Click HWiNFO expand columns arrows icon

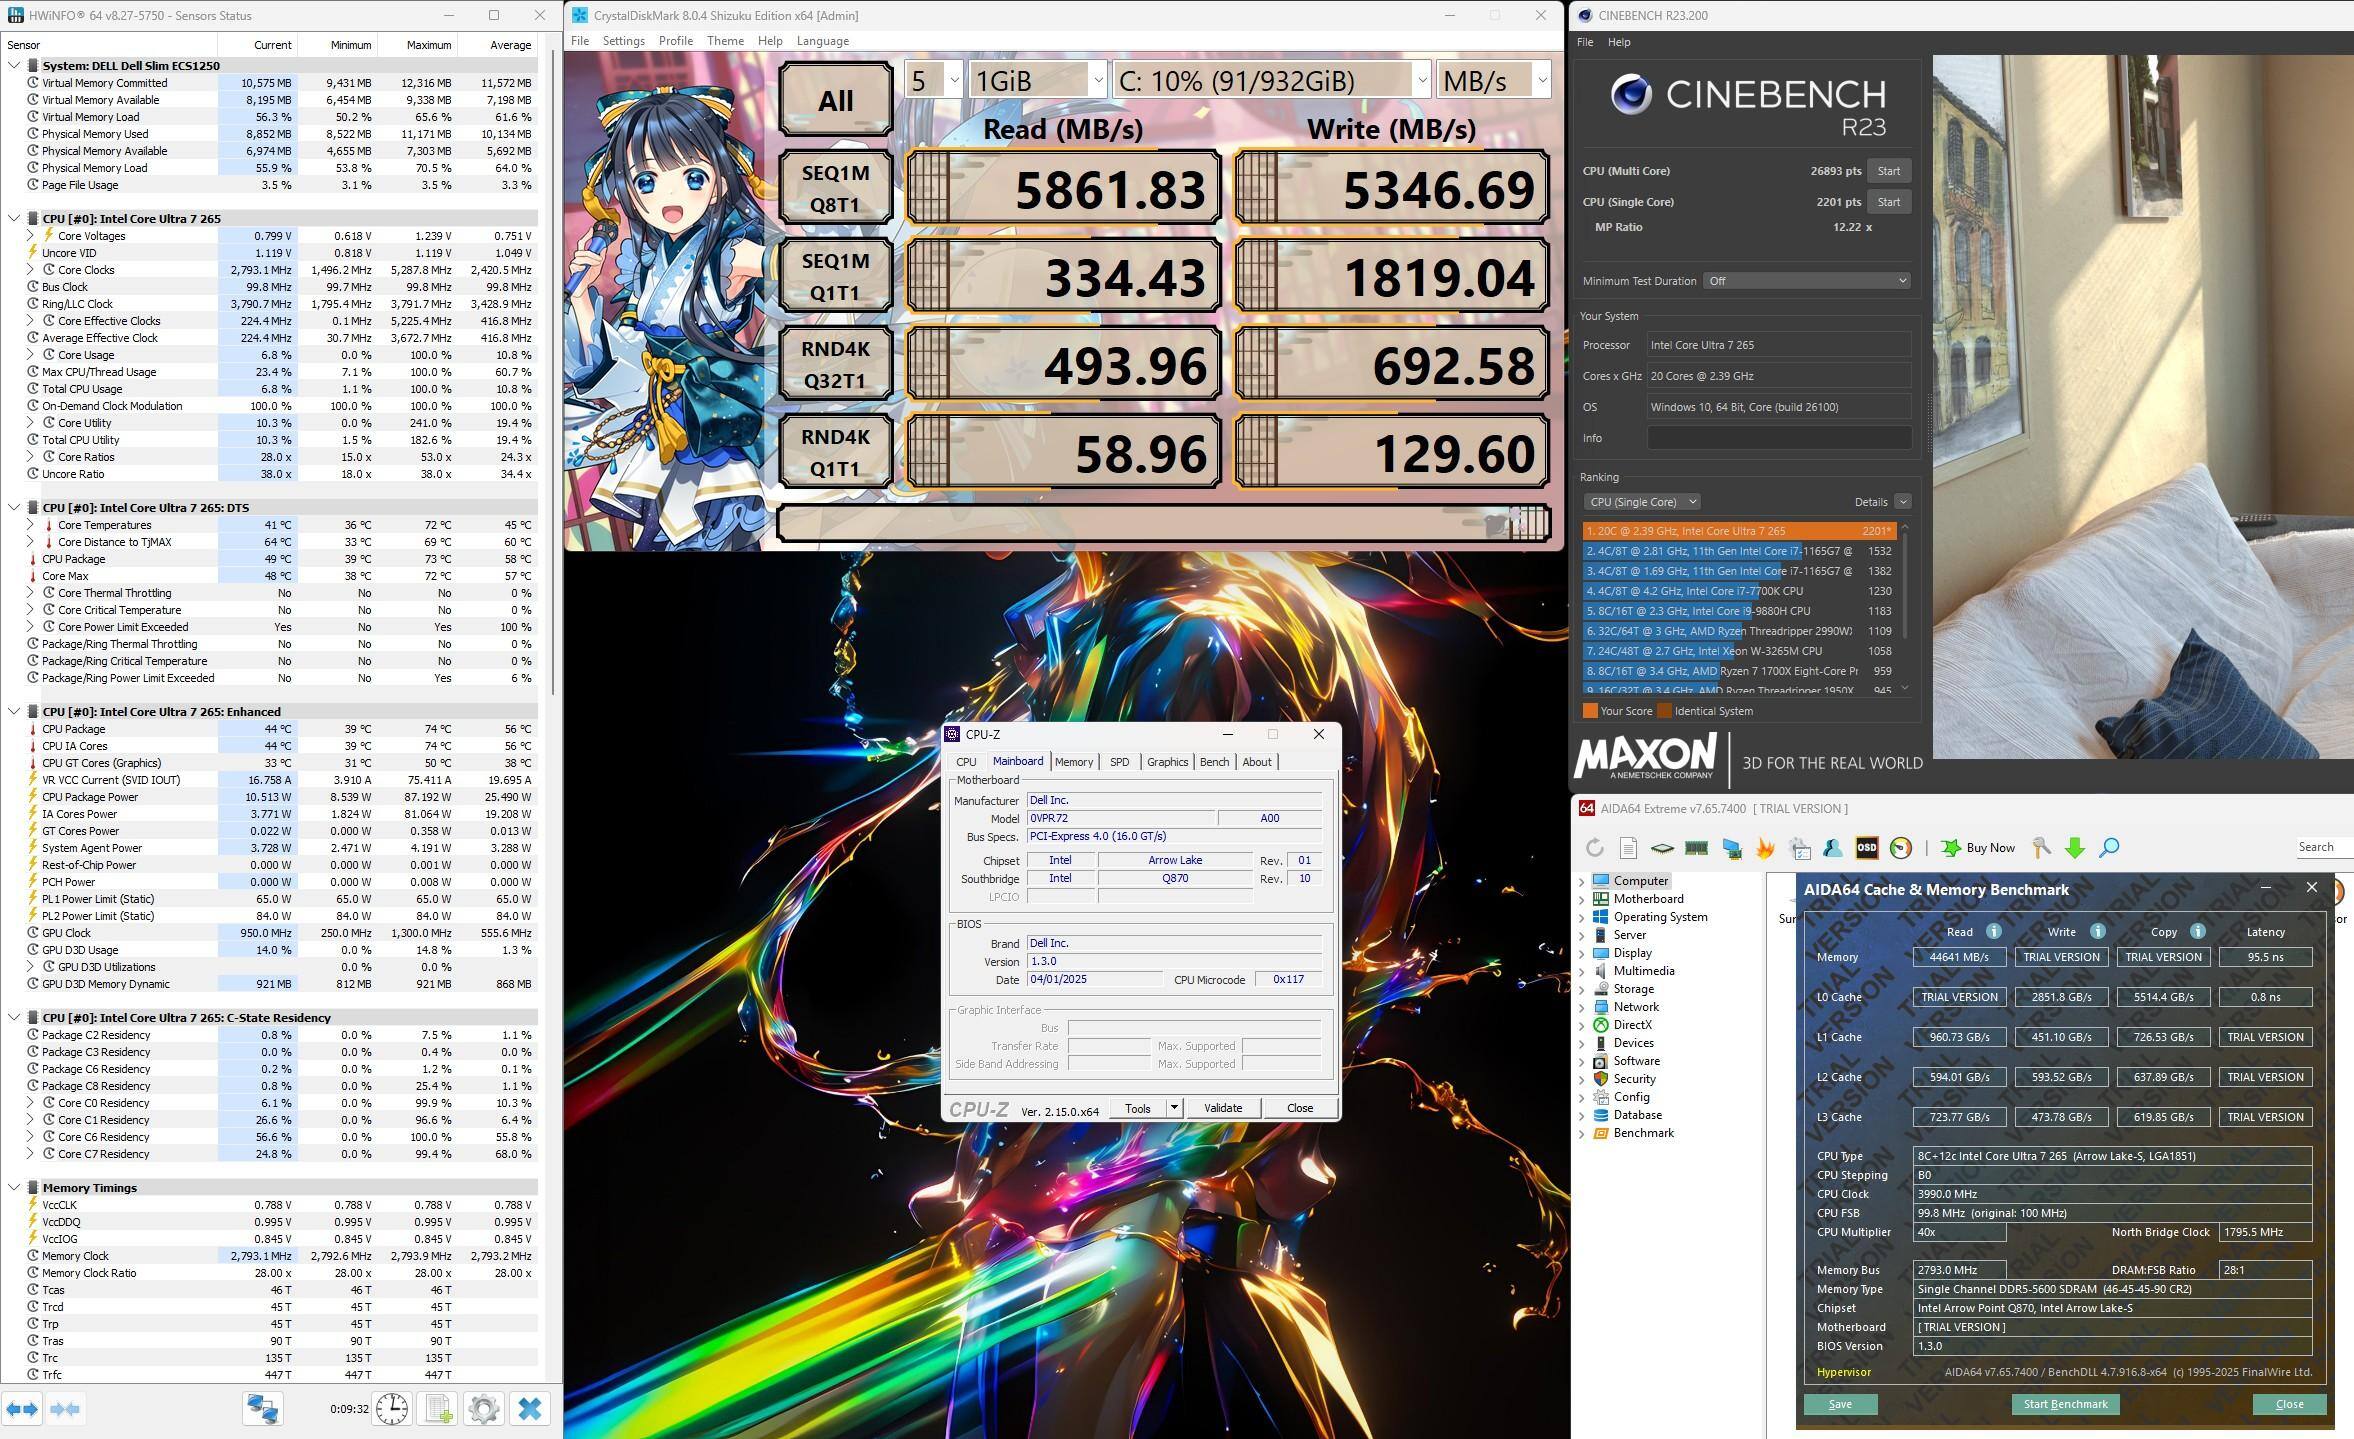[x=22, y=1409]
